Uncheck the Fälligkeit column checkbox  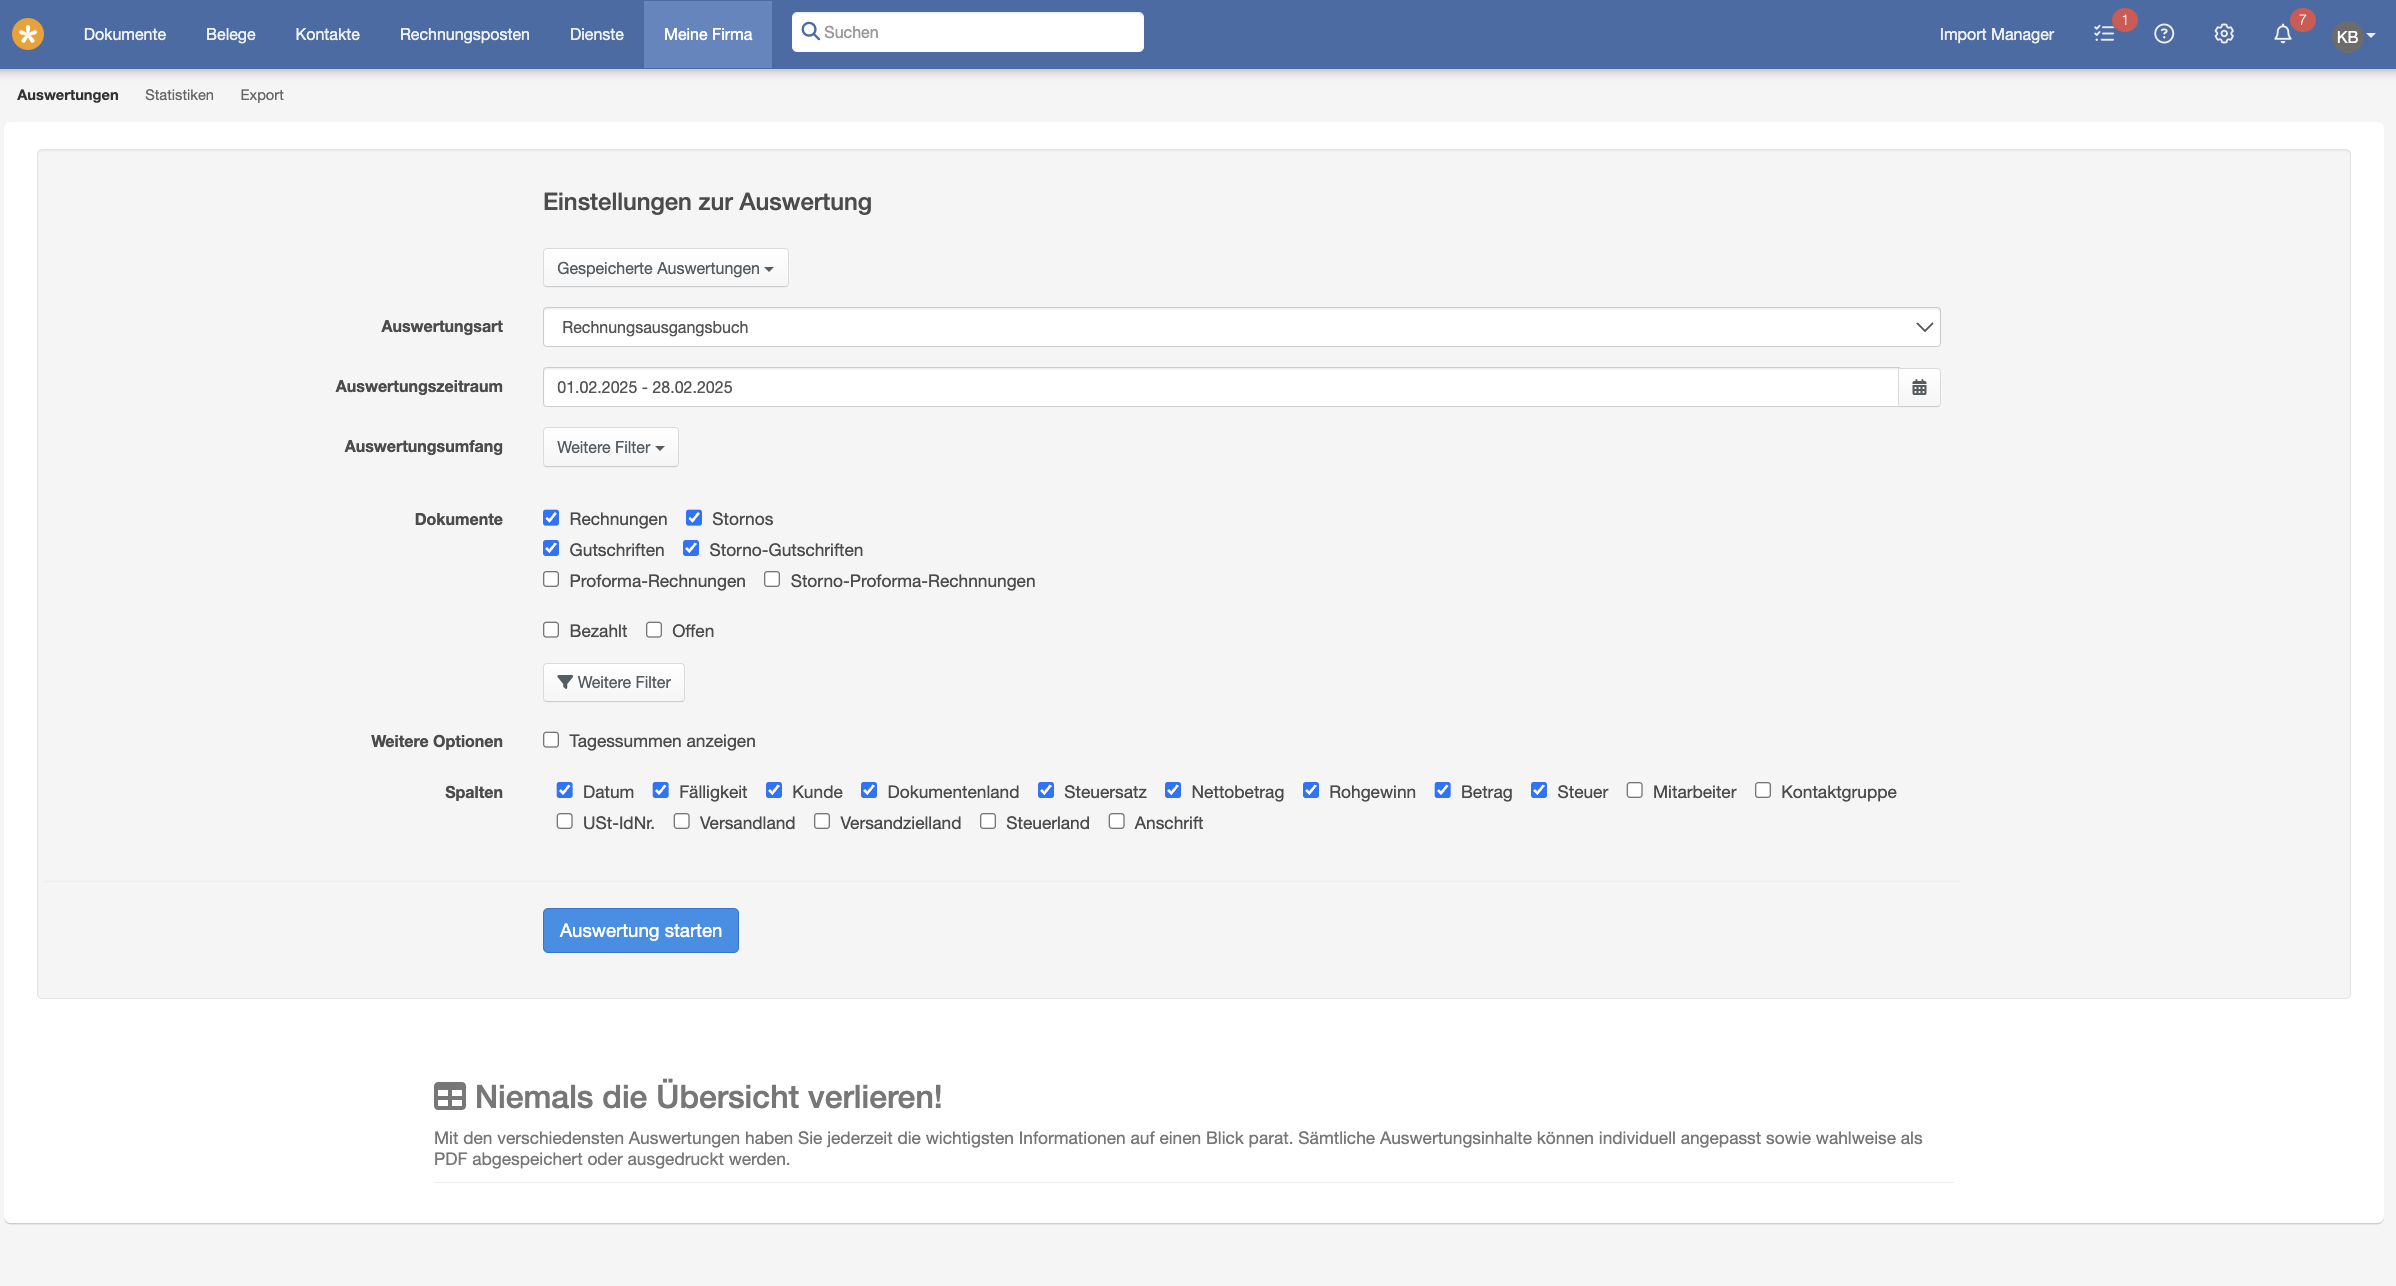click(661, 791)
